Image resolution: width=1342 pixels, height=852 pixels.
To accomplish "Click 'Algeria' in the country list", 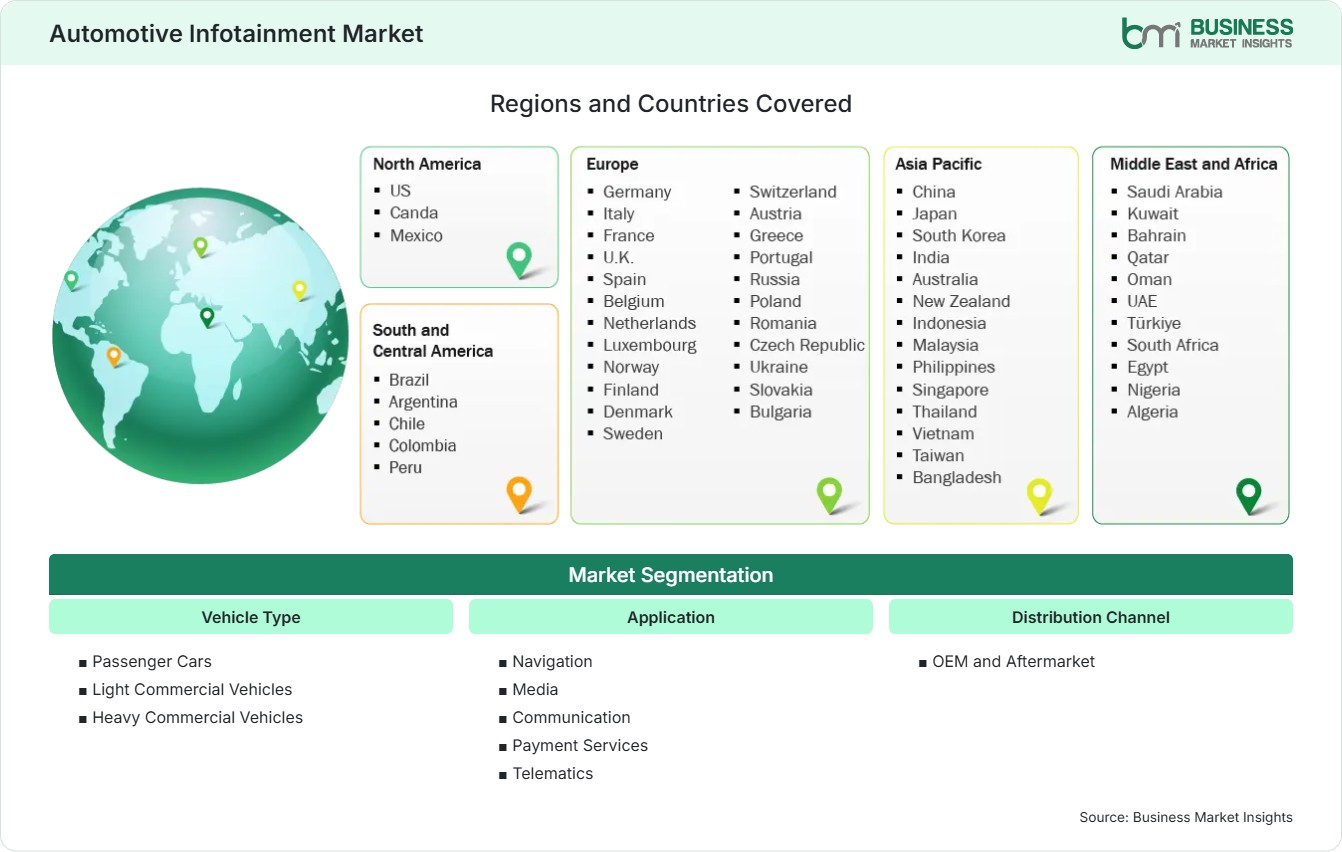I will [x=1153, y=412].
